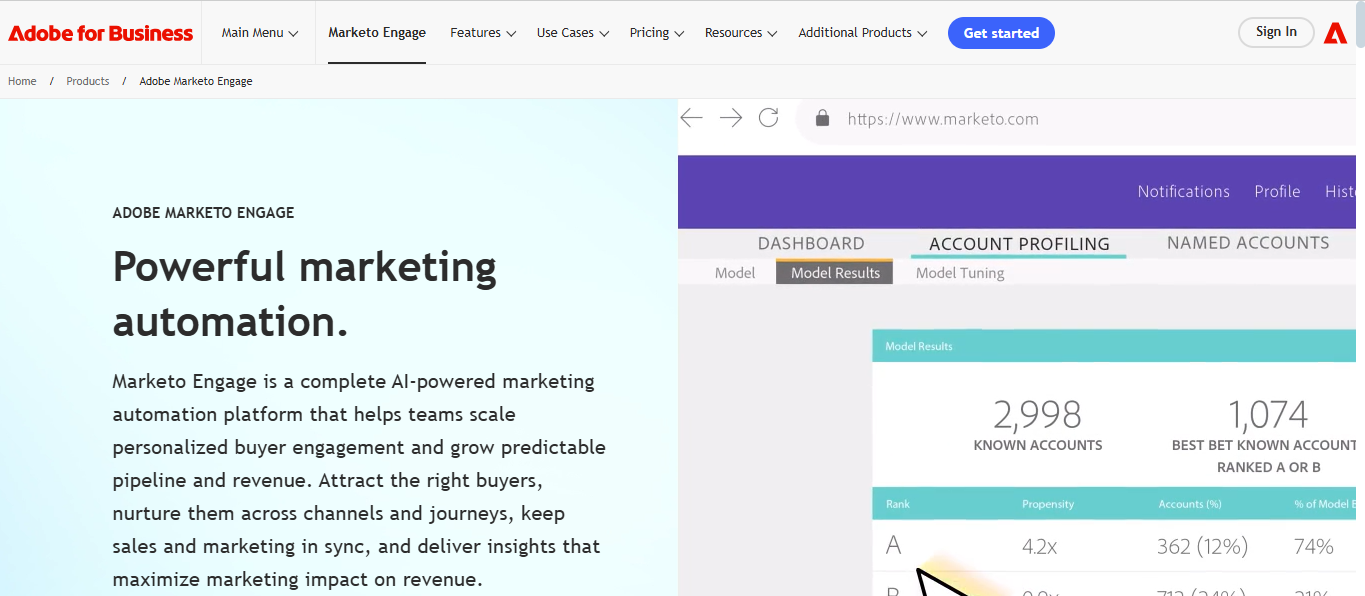Click the forward arrow in the mock browser
This screenshot has height=596, width=1365.
click(x=731, y=118)
